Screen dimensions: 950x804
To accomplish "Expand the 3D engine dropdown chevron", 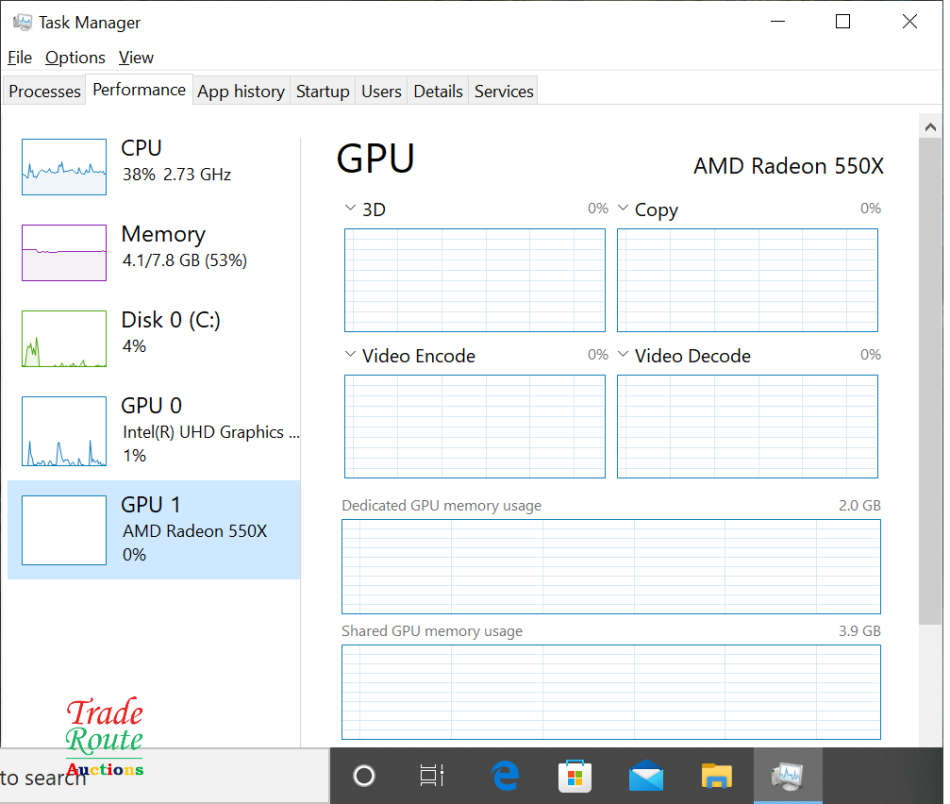I will [x=350, y=209].
